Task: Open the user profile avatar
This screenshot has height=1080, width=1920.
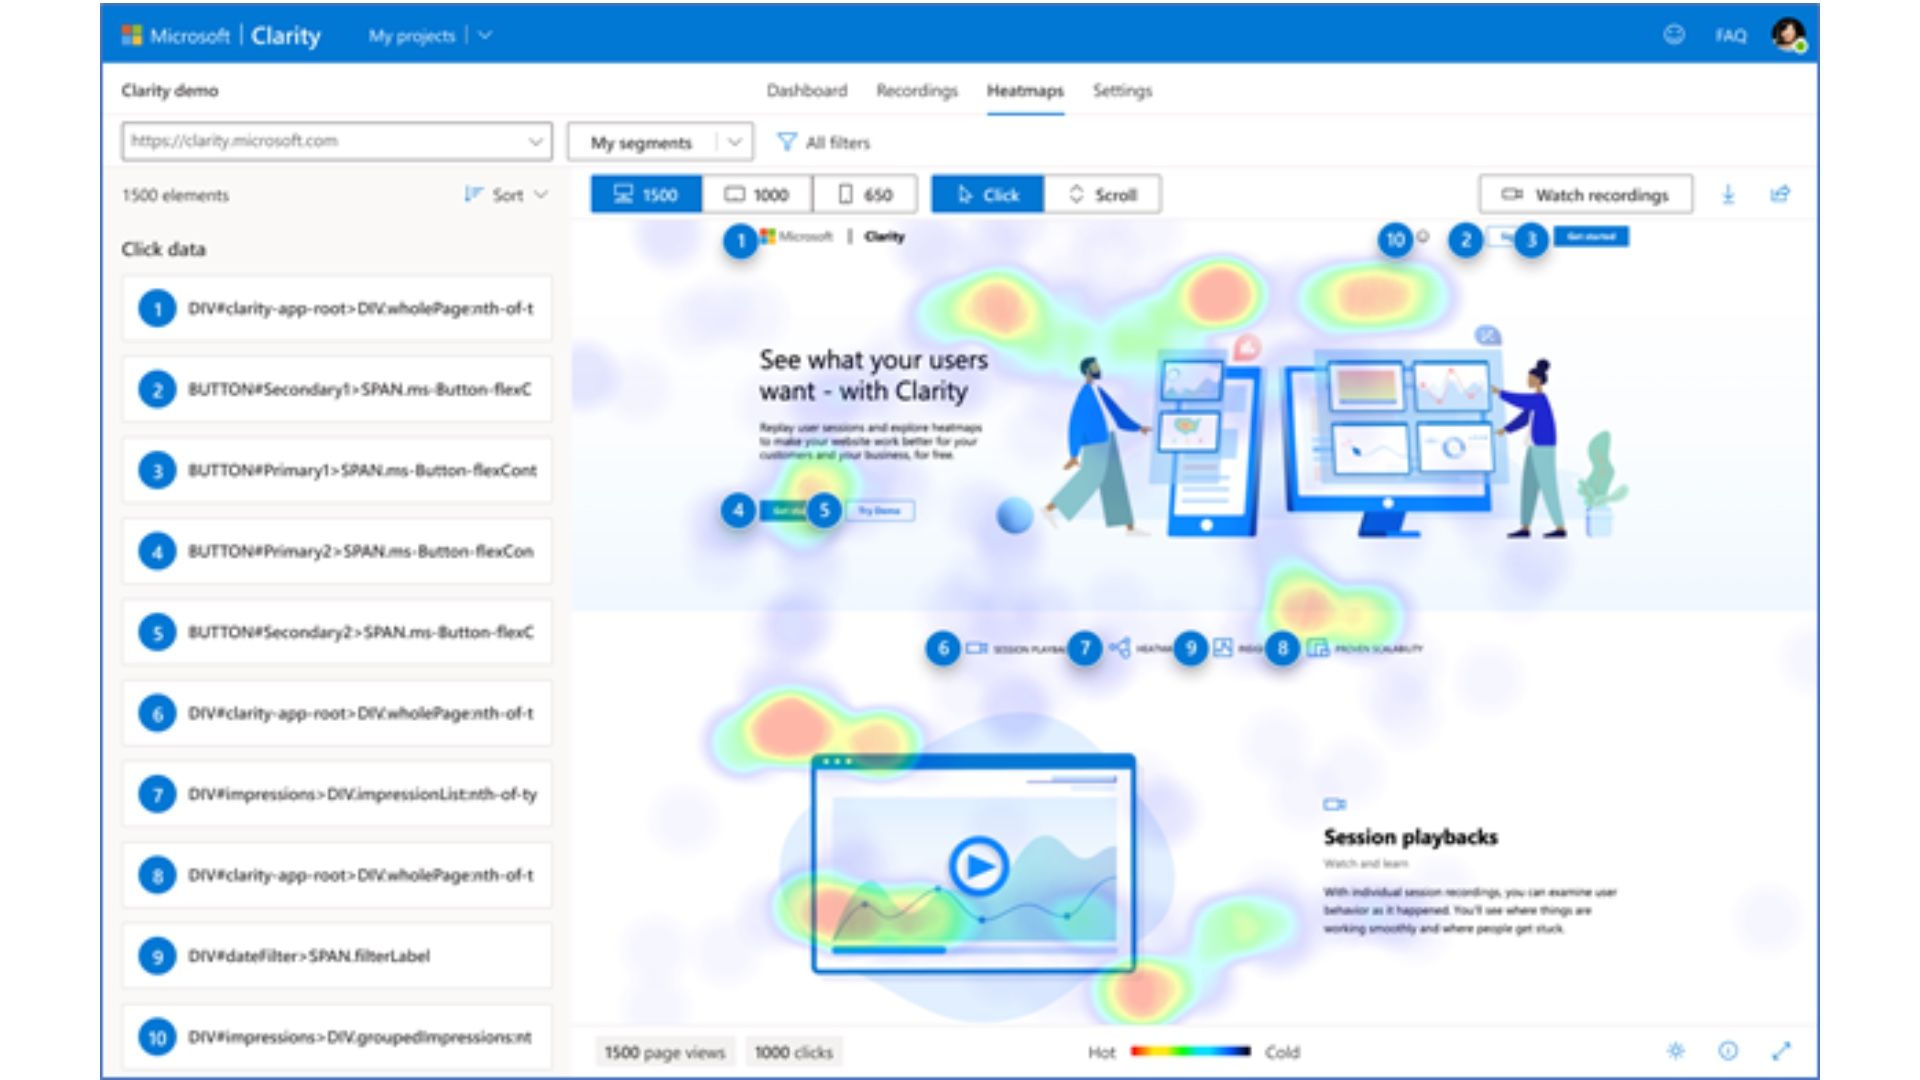Action: (1789, 35)
